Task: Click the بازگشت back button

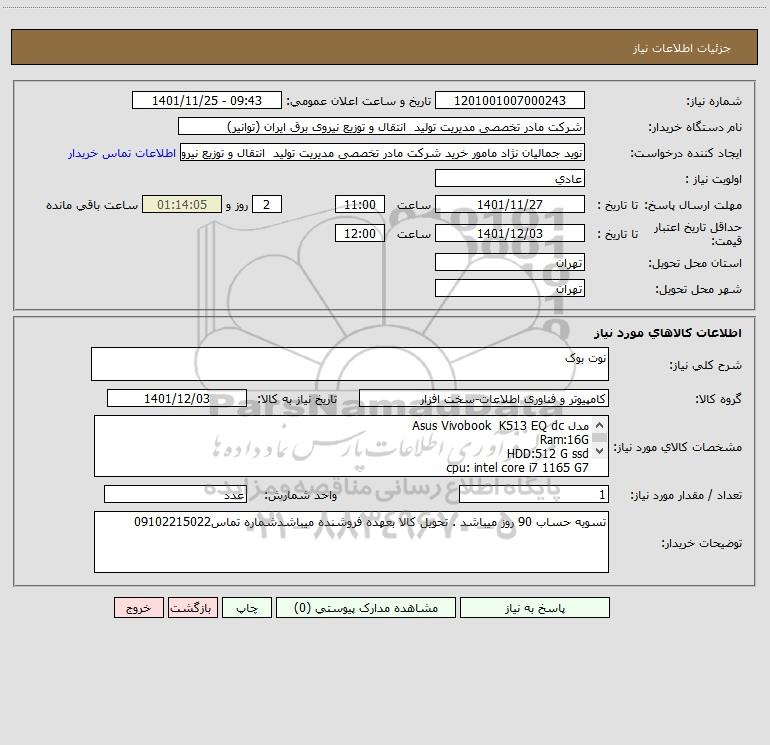Action: (192, 607)
